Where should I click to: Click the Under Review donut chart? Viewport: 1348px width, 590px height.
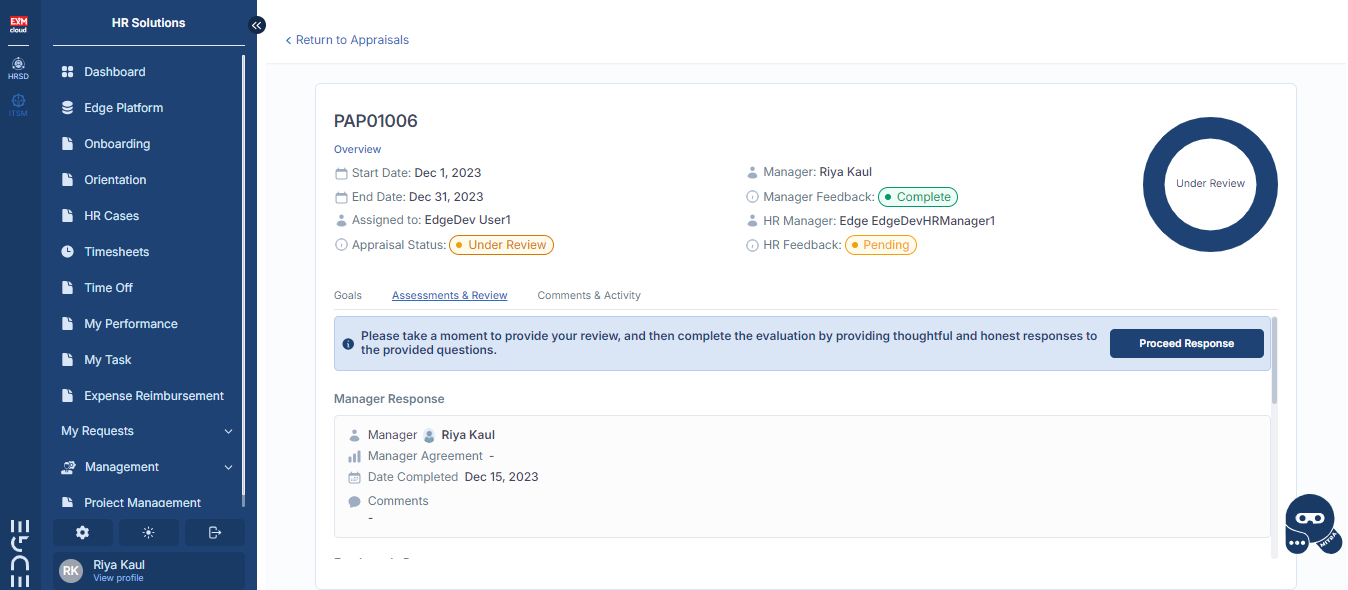click(1210, 184)
